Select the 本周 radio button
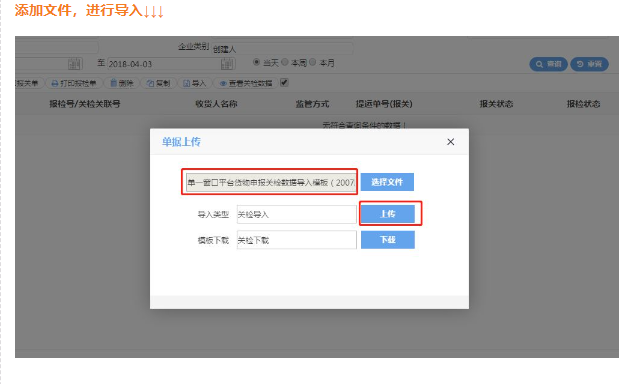633x384 pixels. coord(285,62)
